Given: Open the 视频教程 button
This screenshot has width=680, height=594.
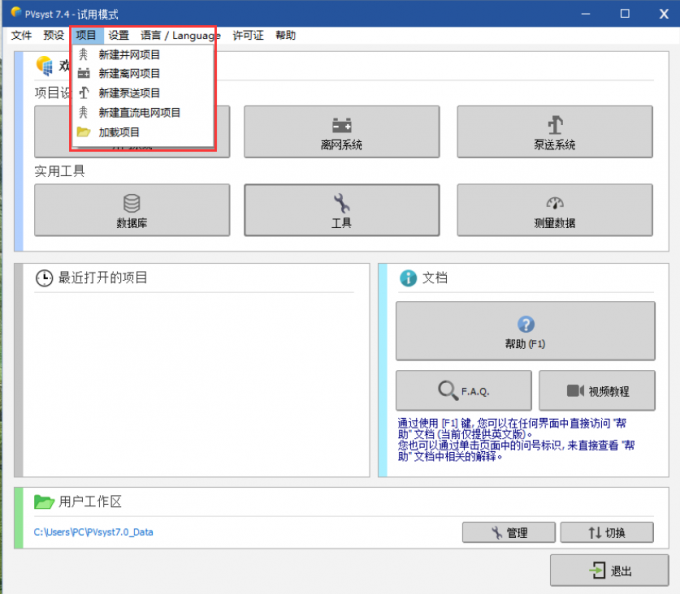Looking at the screenshot, I should point(597,390).
